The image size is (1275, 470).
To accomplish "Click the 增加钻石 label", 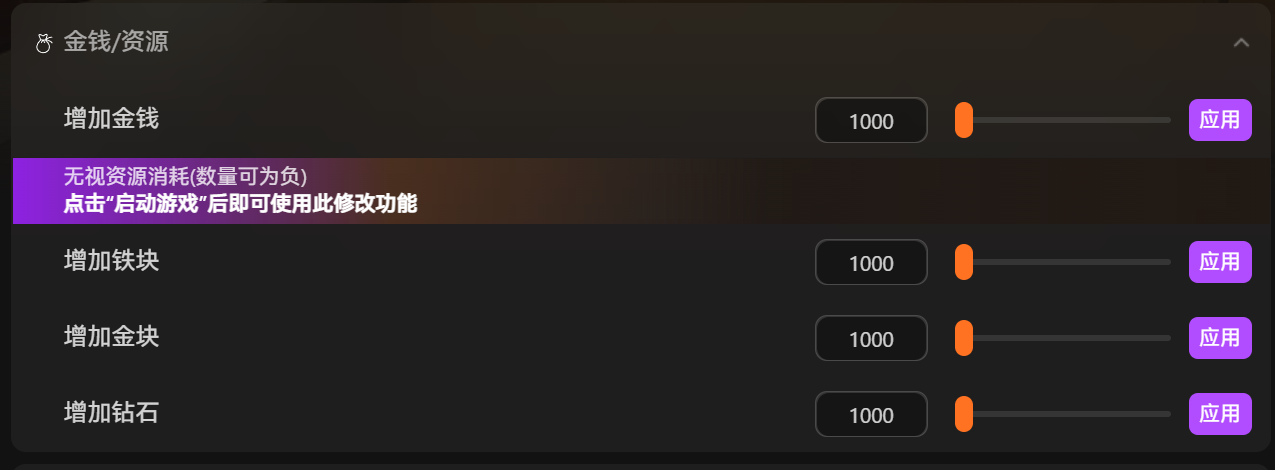I will [111, 413].
